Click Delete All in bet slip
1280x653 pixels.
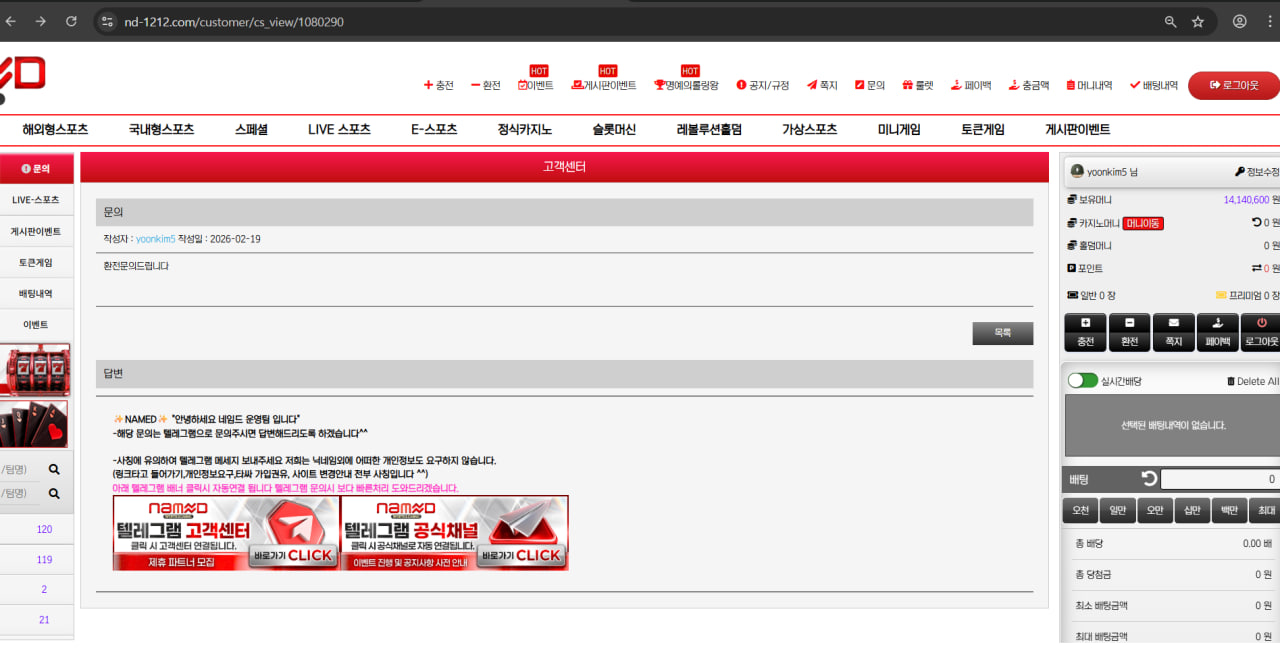pyautogui.click(x=1252, y=381)
